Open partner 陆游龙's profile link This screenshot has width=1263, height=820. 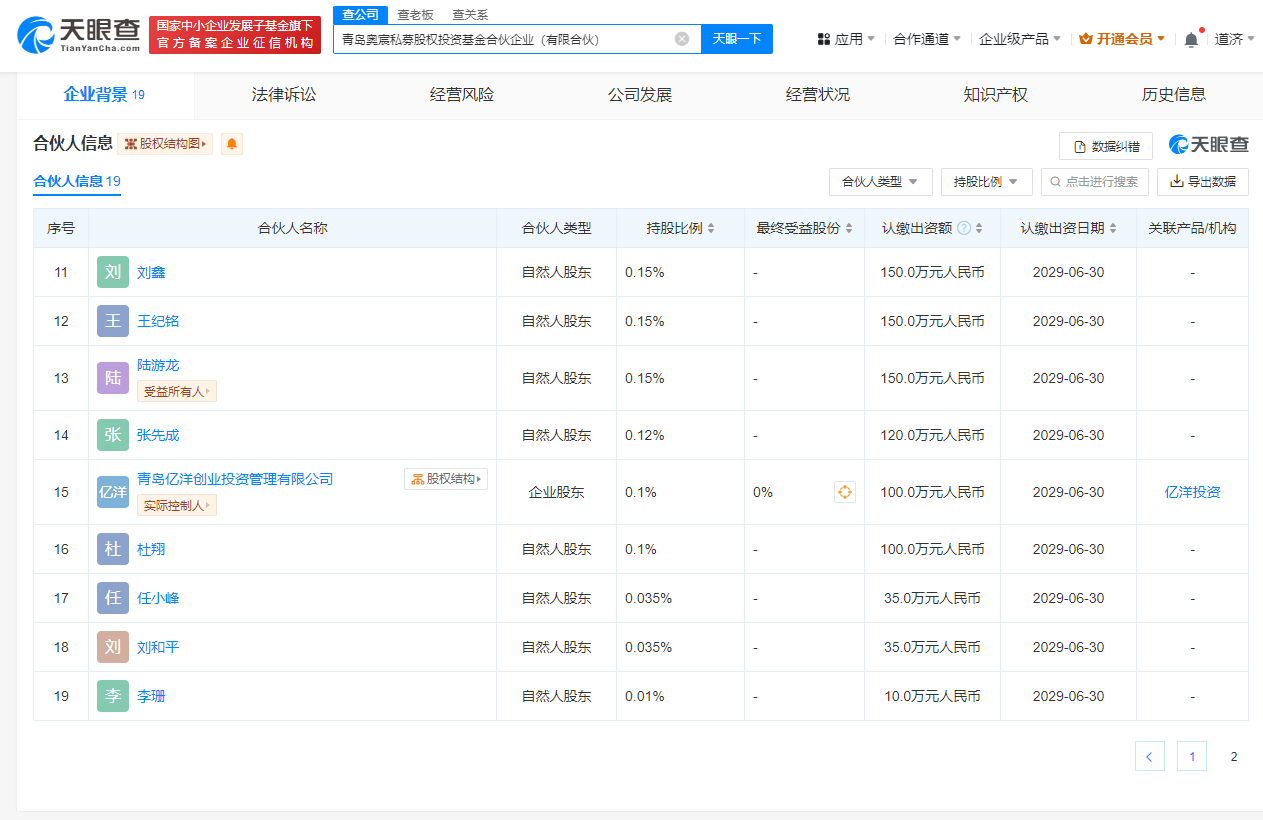[157, 366]
